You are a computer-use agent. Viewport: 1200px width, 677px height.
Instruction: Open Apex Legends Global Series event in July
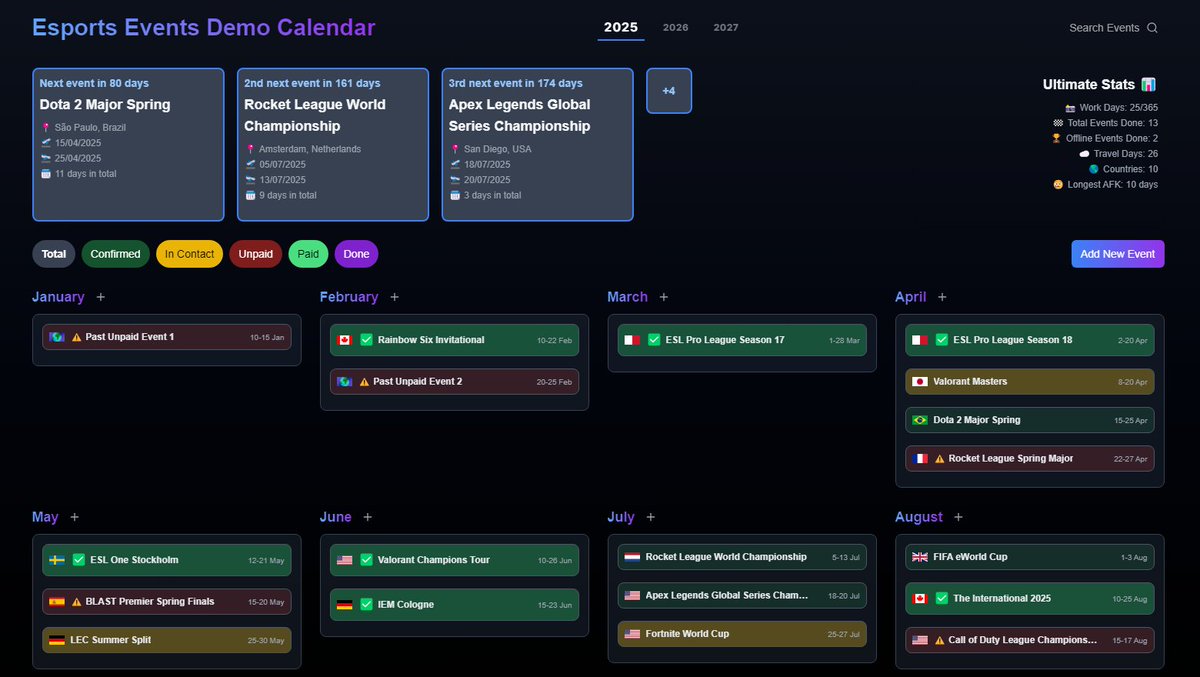click(742, 595)
